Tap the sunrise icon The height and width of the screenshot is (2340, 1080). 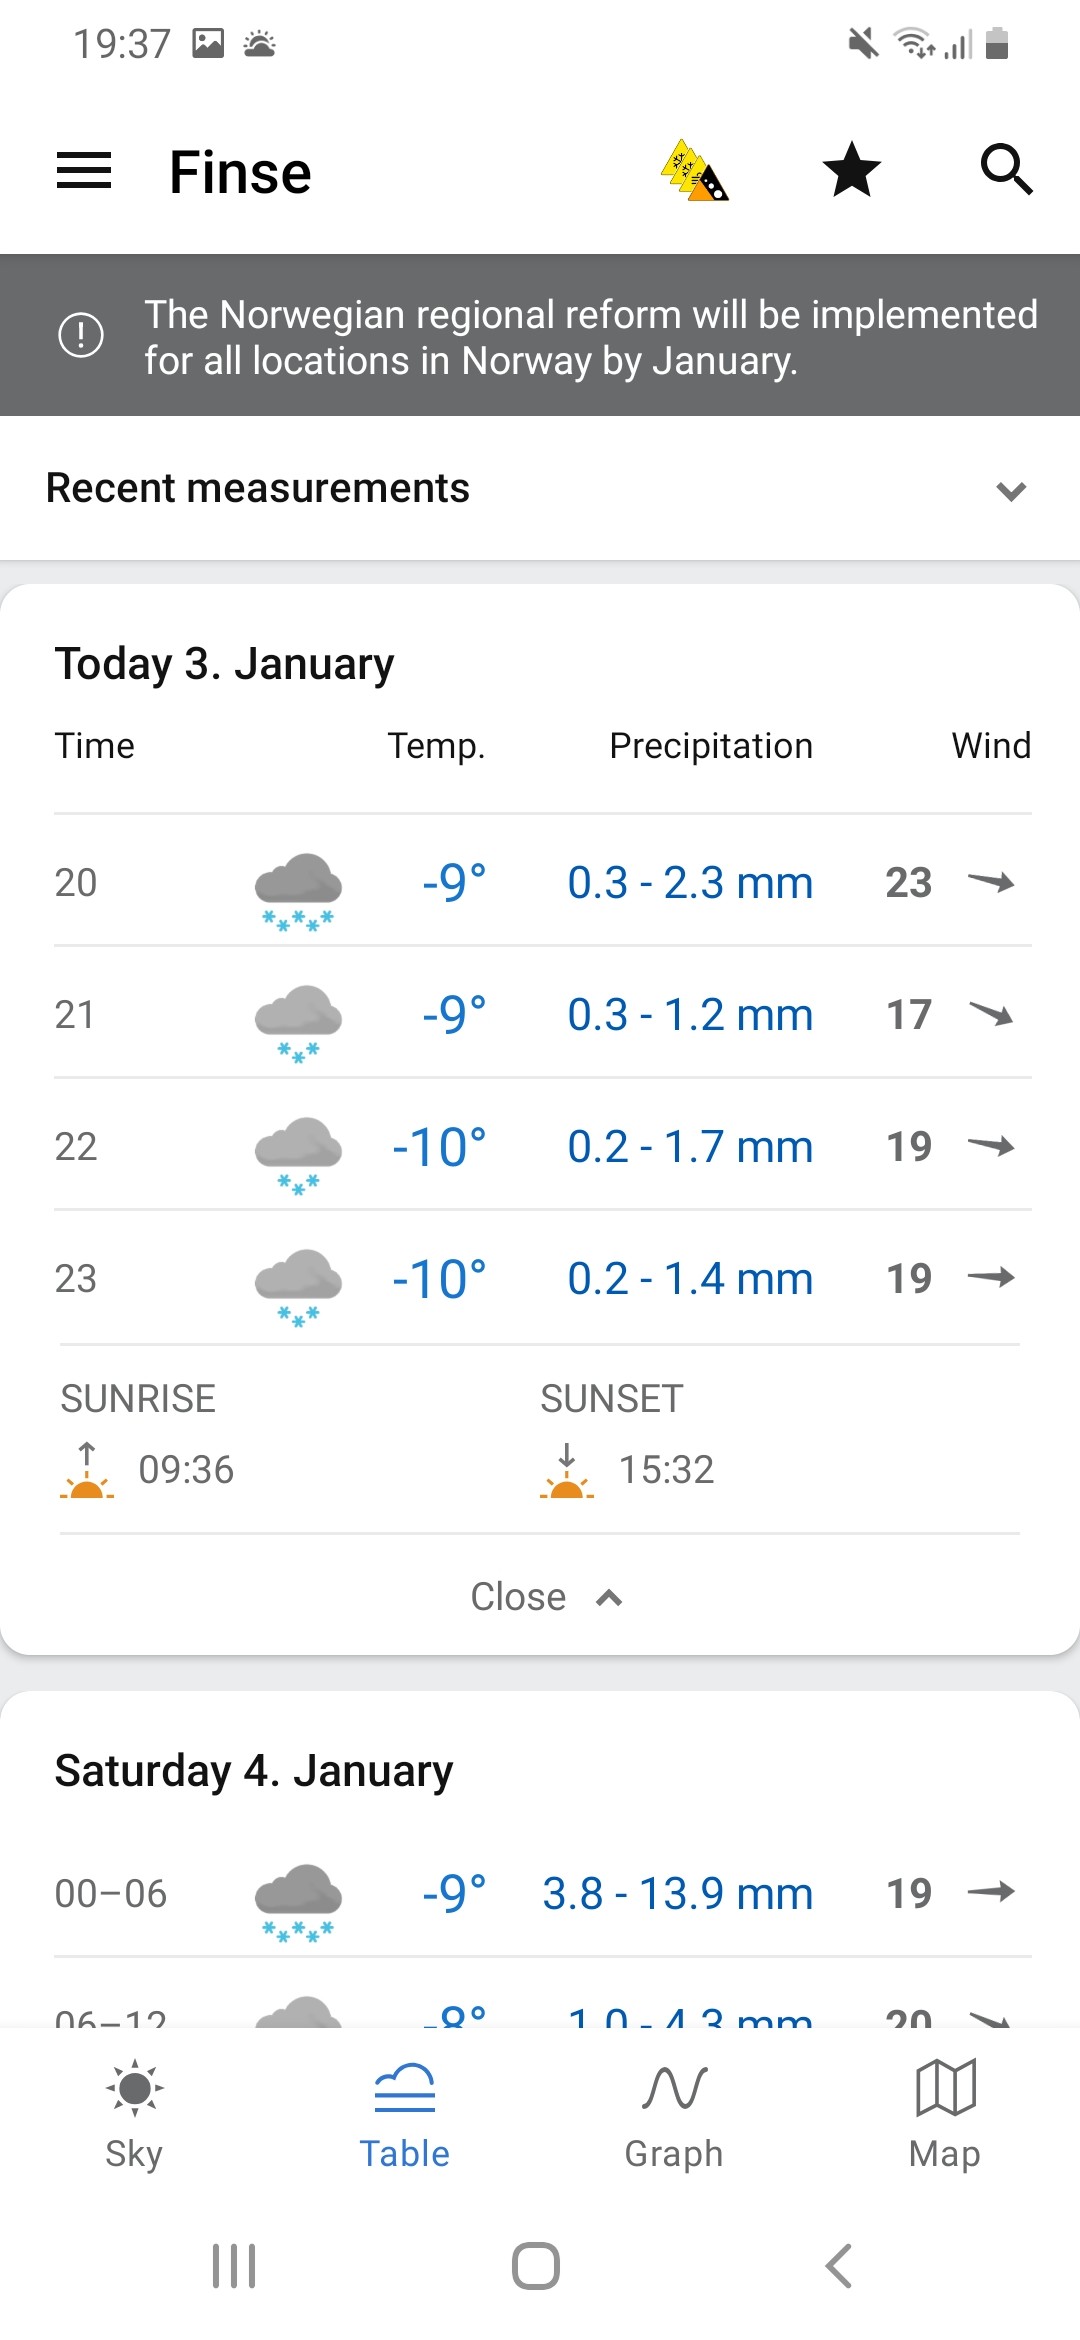click(x=87, y=1470)
